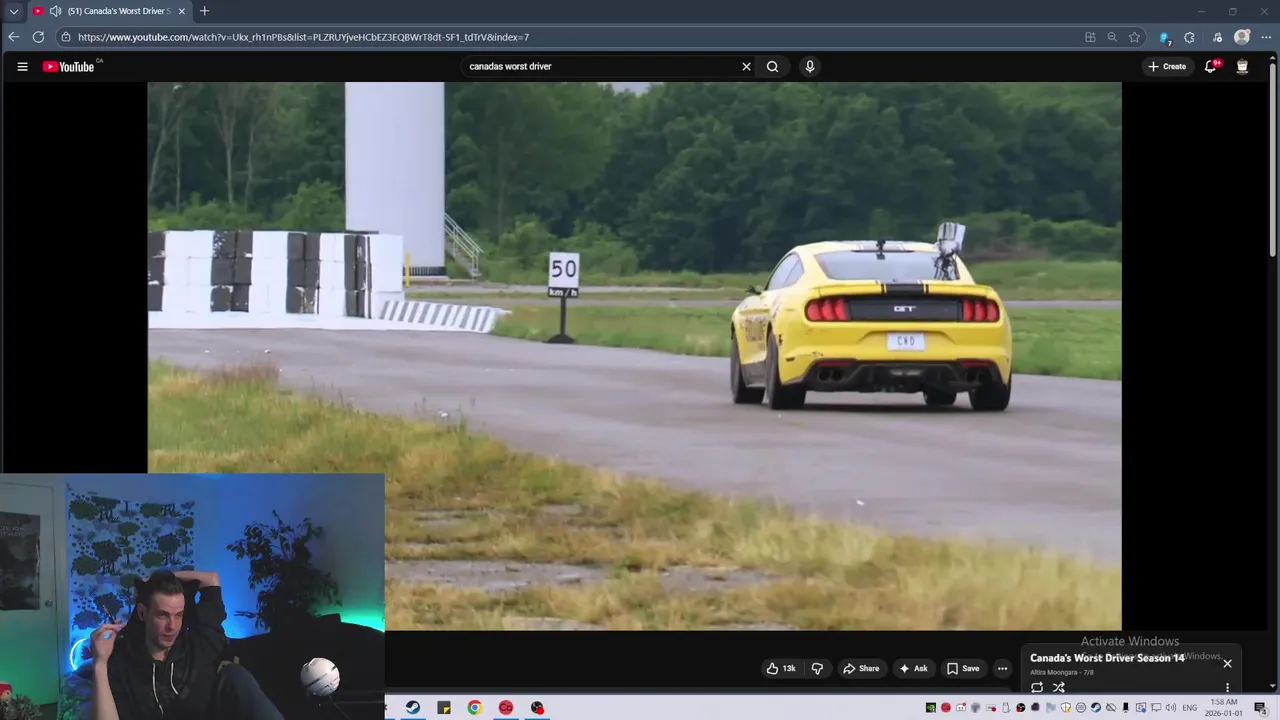Open the browser zoom indicator icon
Viewport: 1280px width, 720px height.
click(x=1112, y=37)
